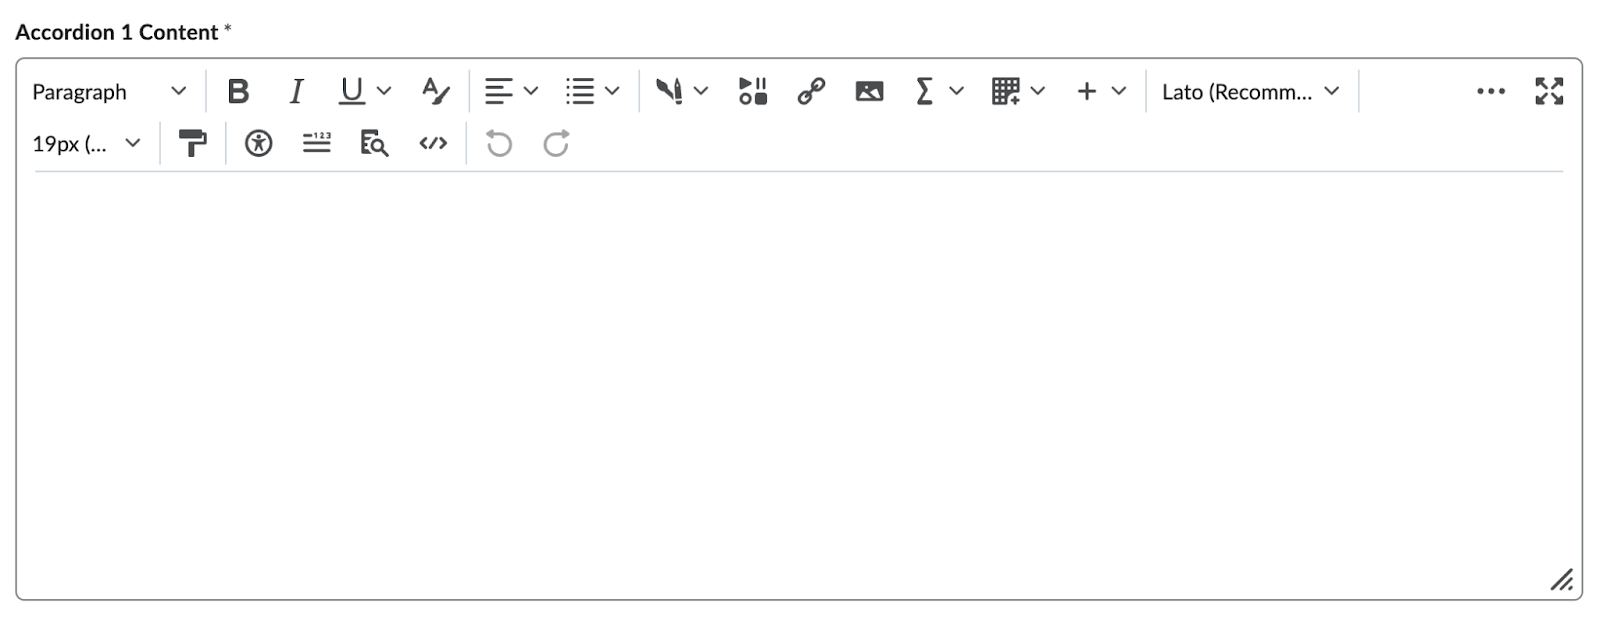Click the Align left icon

498,91
